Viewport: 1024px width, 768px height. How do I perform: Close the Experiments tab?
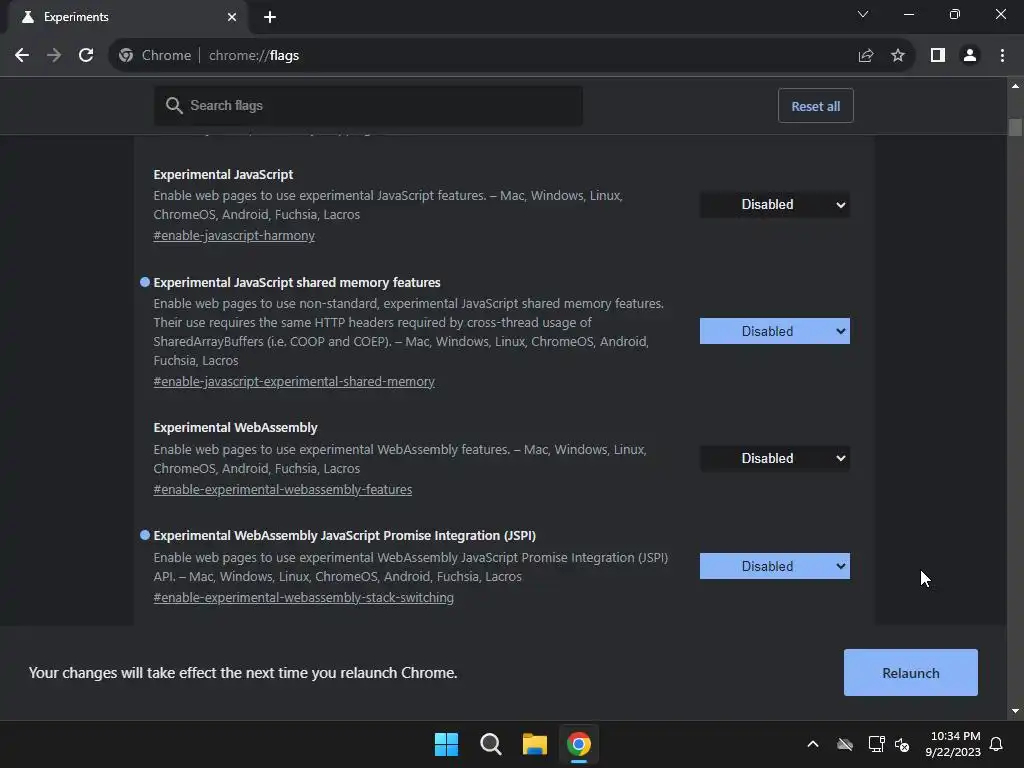[232, 17]
